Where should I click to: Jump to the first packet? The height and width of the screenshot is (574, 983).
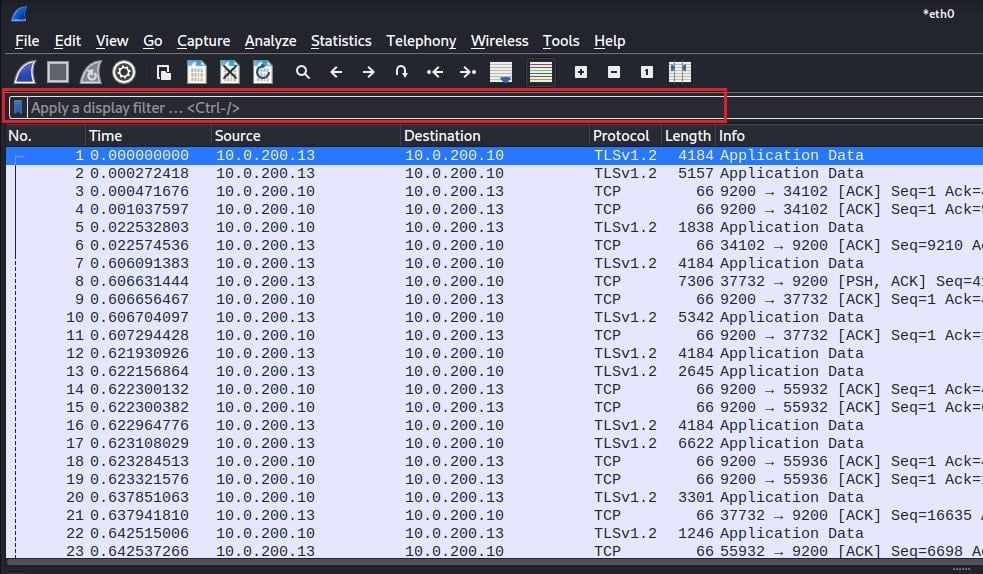tap(434, 72)
